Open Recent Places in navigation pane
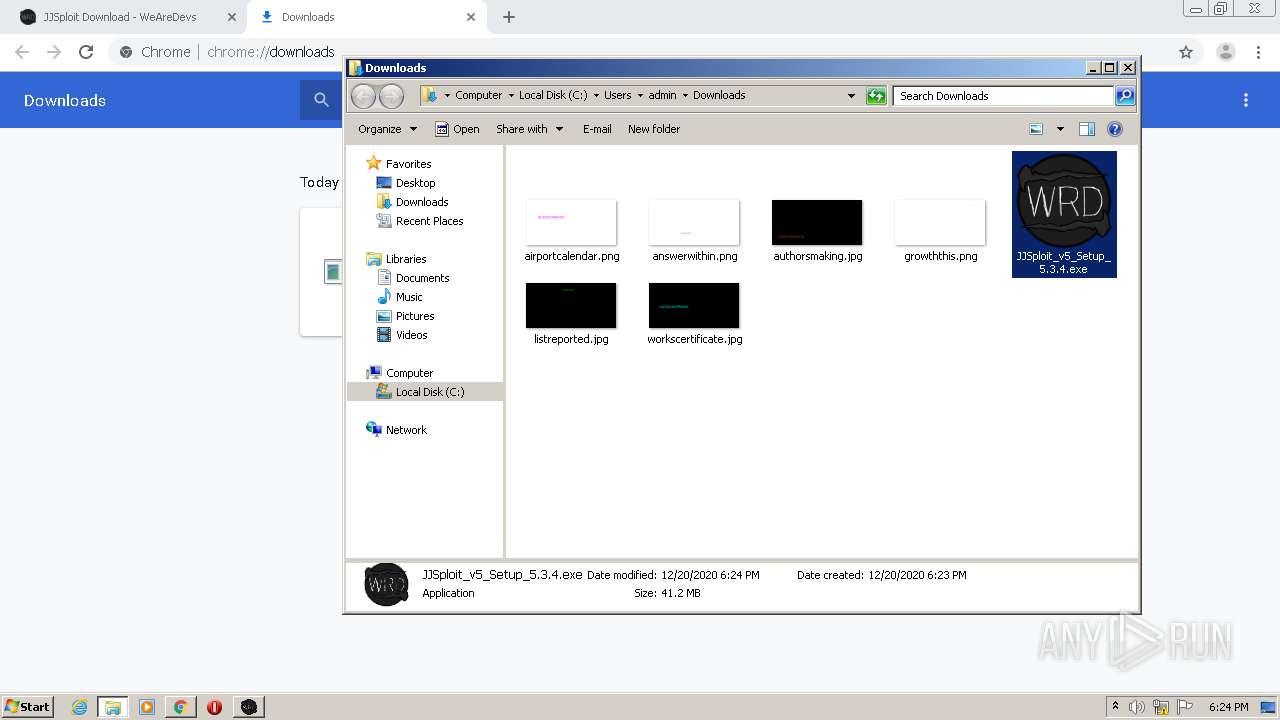Screen dimensions: 1280x720 tap(429, 221)
